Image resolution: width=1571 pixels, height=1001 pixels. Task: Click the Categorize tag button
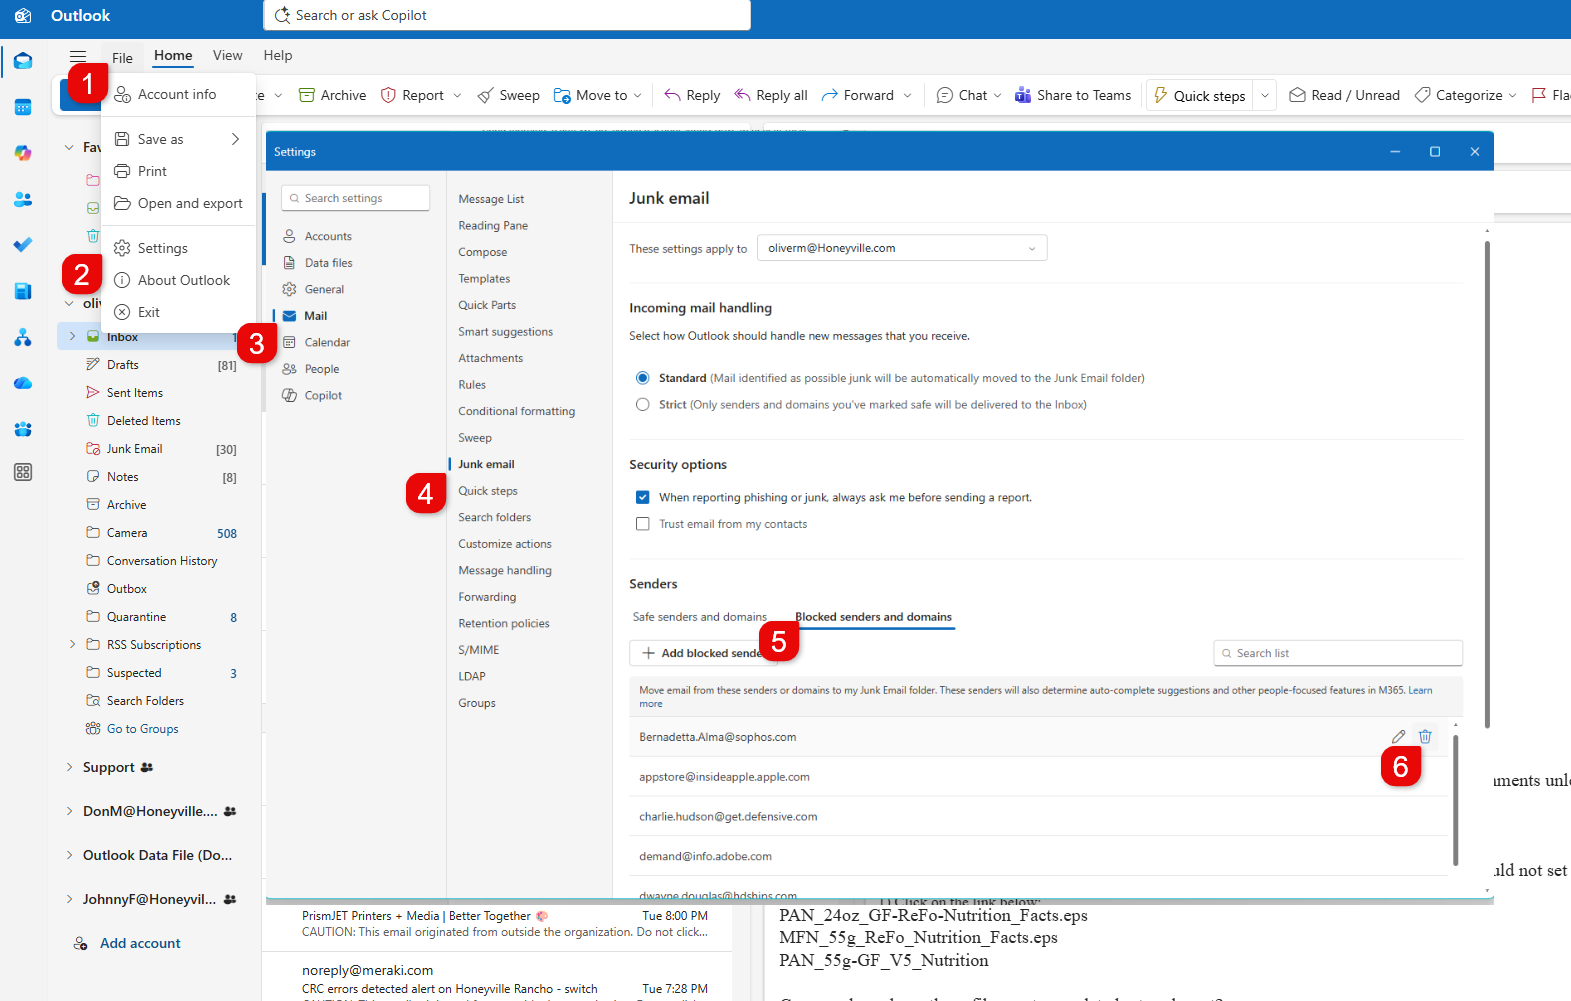(1458, 95)
